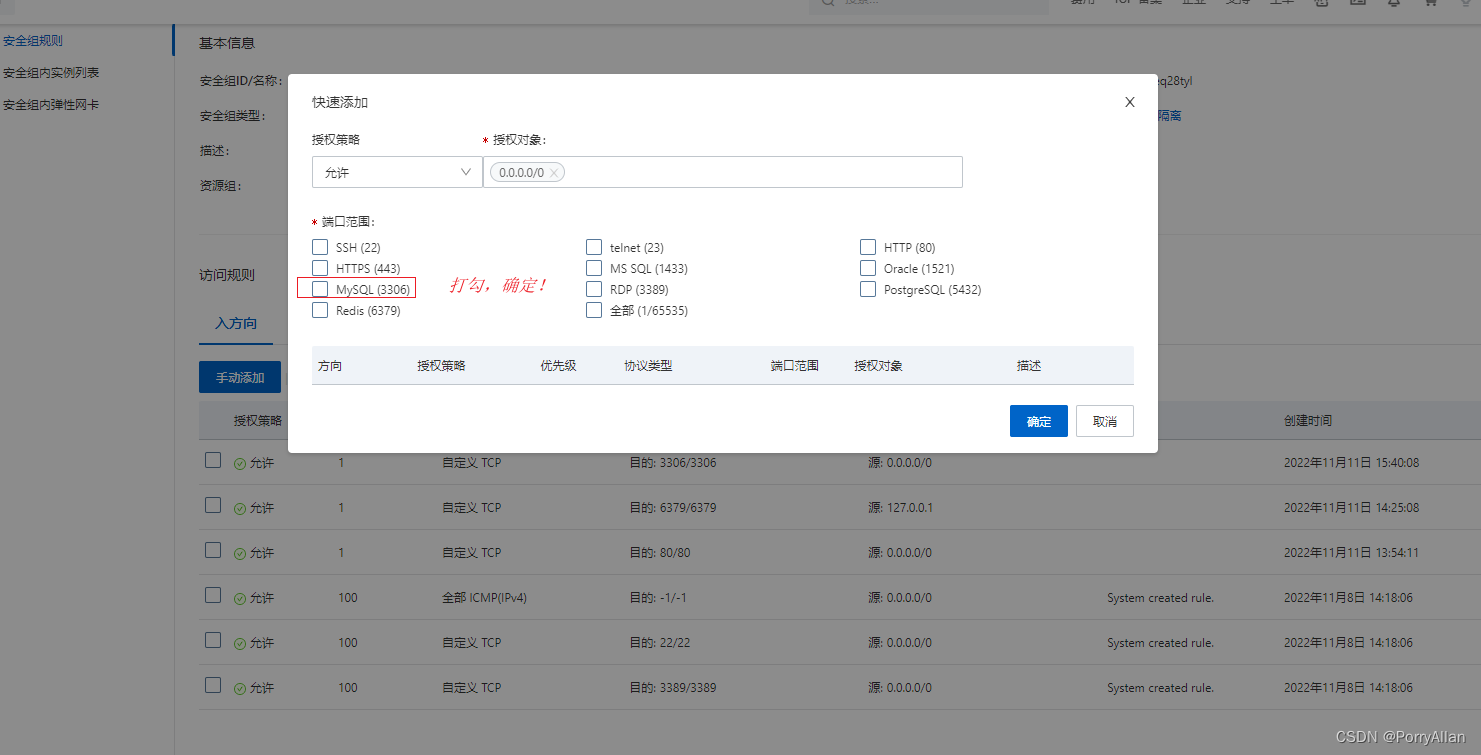The image size is (1481, 755).
Task: Select the row checkbox for ICMP rule -1/-1
Action: [213, 595]
